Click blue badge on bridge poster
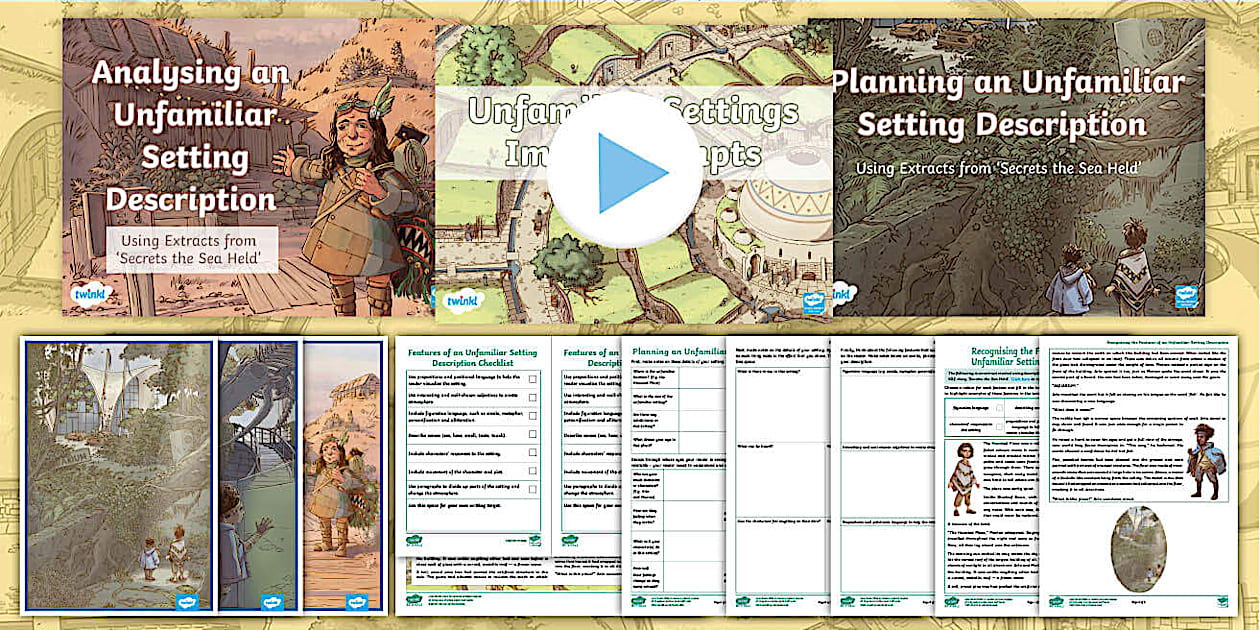Screen dimensions: 1260x630 [x=273, y=601]
